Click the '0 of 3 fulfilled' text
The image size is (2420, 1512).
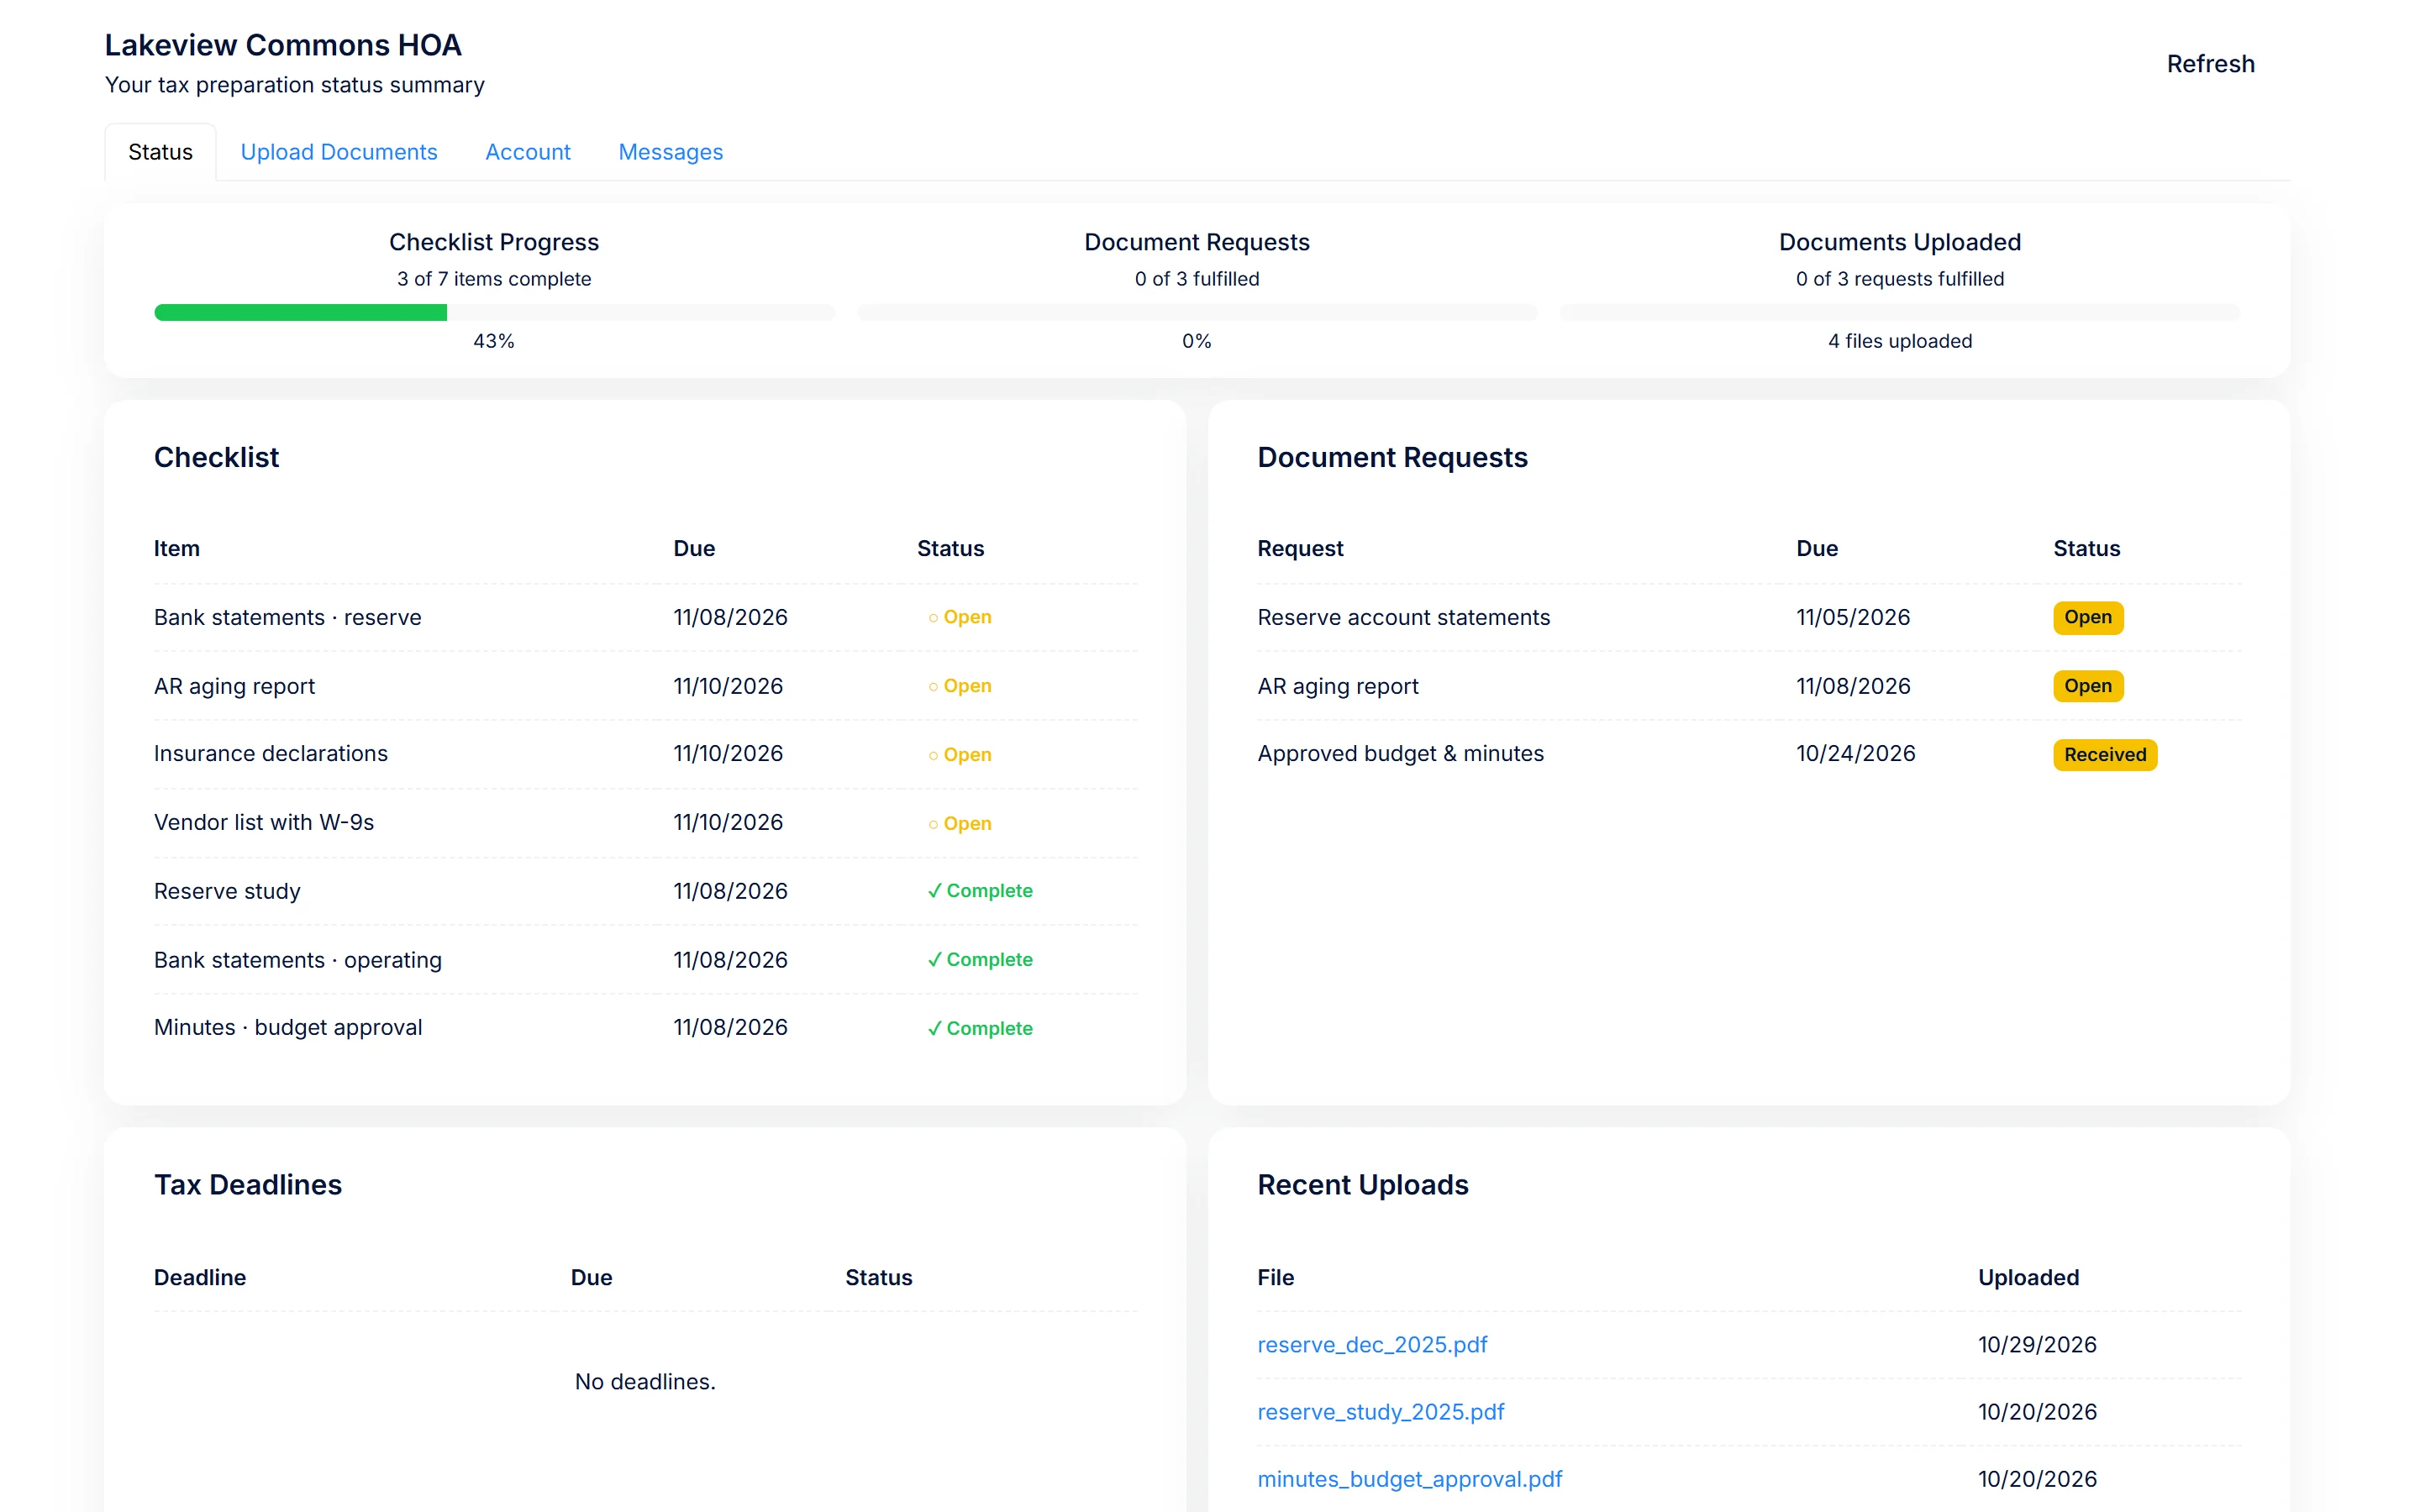[1197, 279]
